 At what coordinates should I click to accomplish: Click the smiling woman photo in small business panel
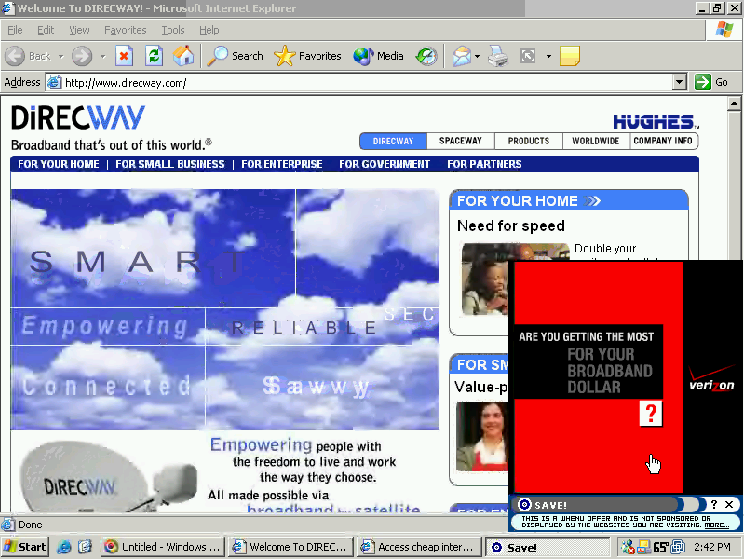(482, 437)
